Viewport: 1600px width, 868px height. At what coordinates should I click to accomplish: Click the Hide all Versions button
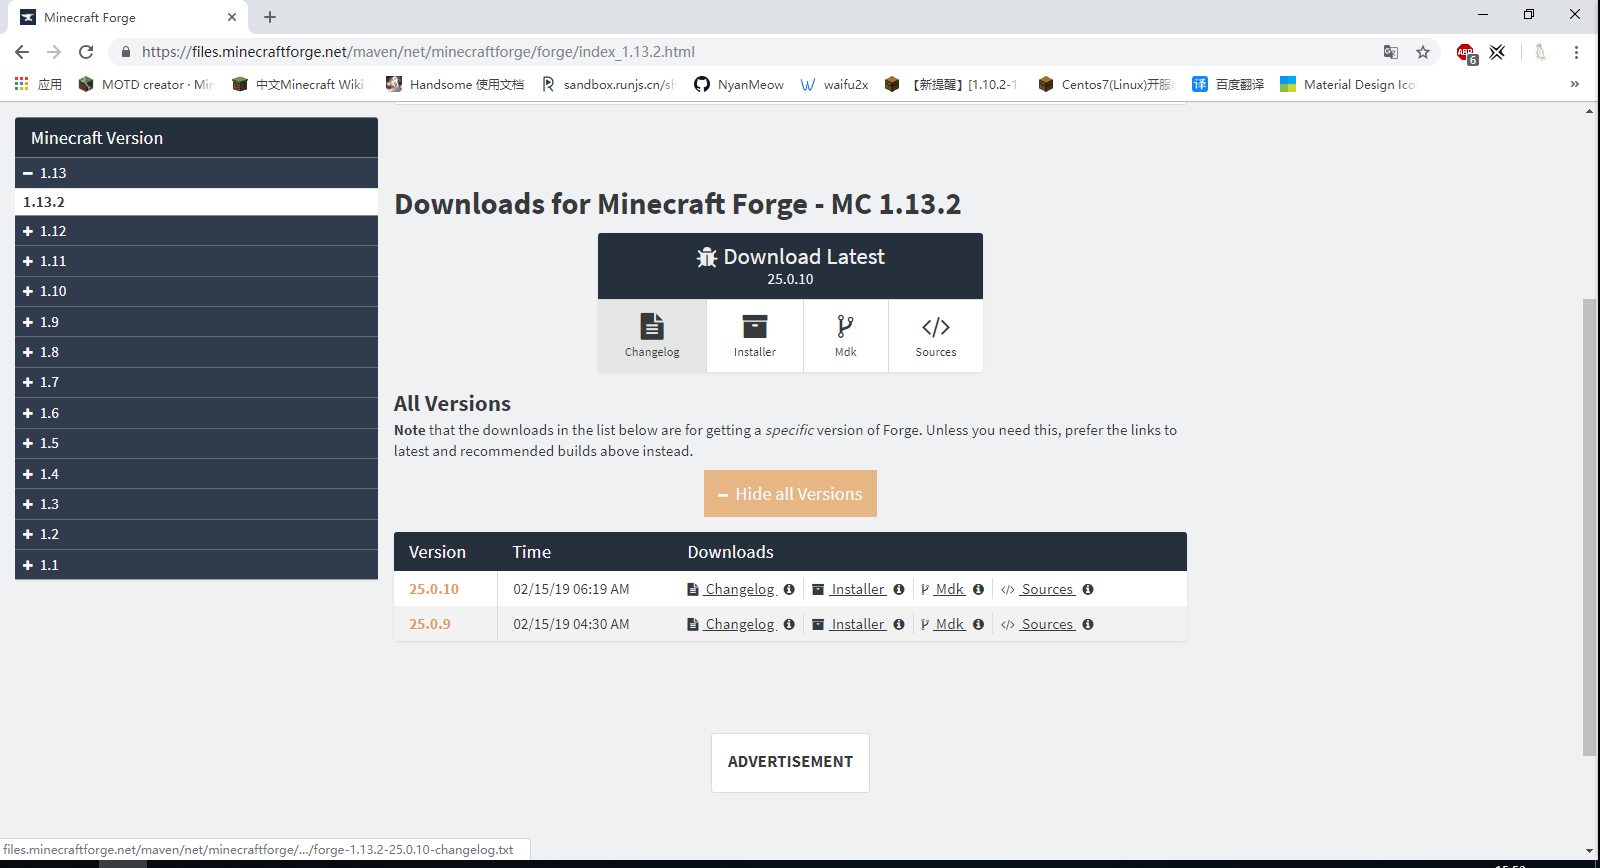pyautogui.click(x=790, y=494)
